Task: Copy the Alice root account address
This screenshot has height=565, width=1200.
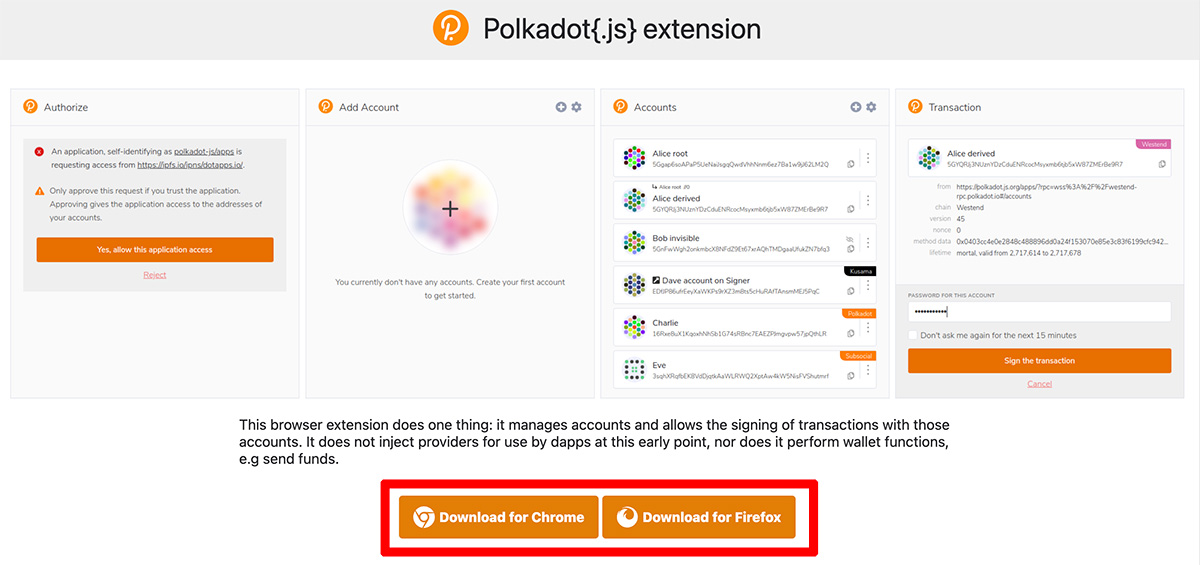Action: (x=850, y=164)
